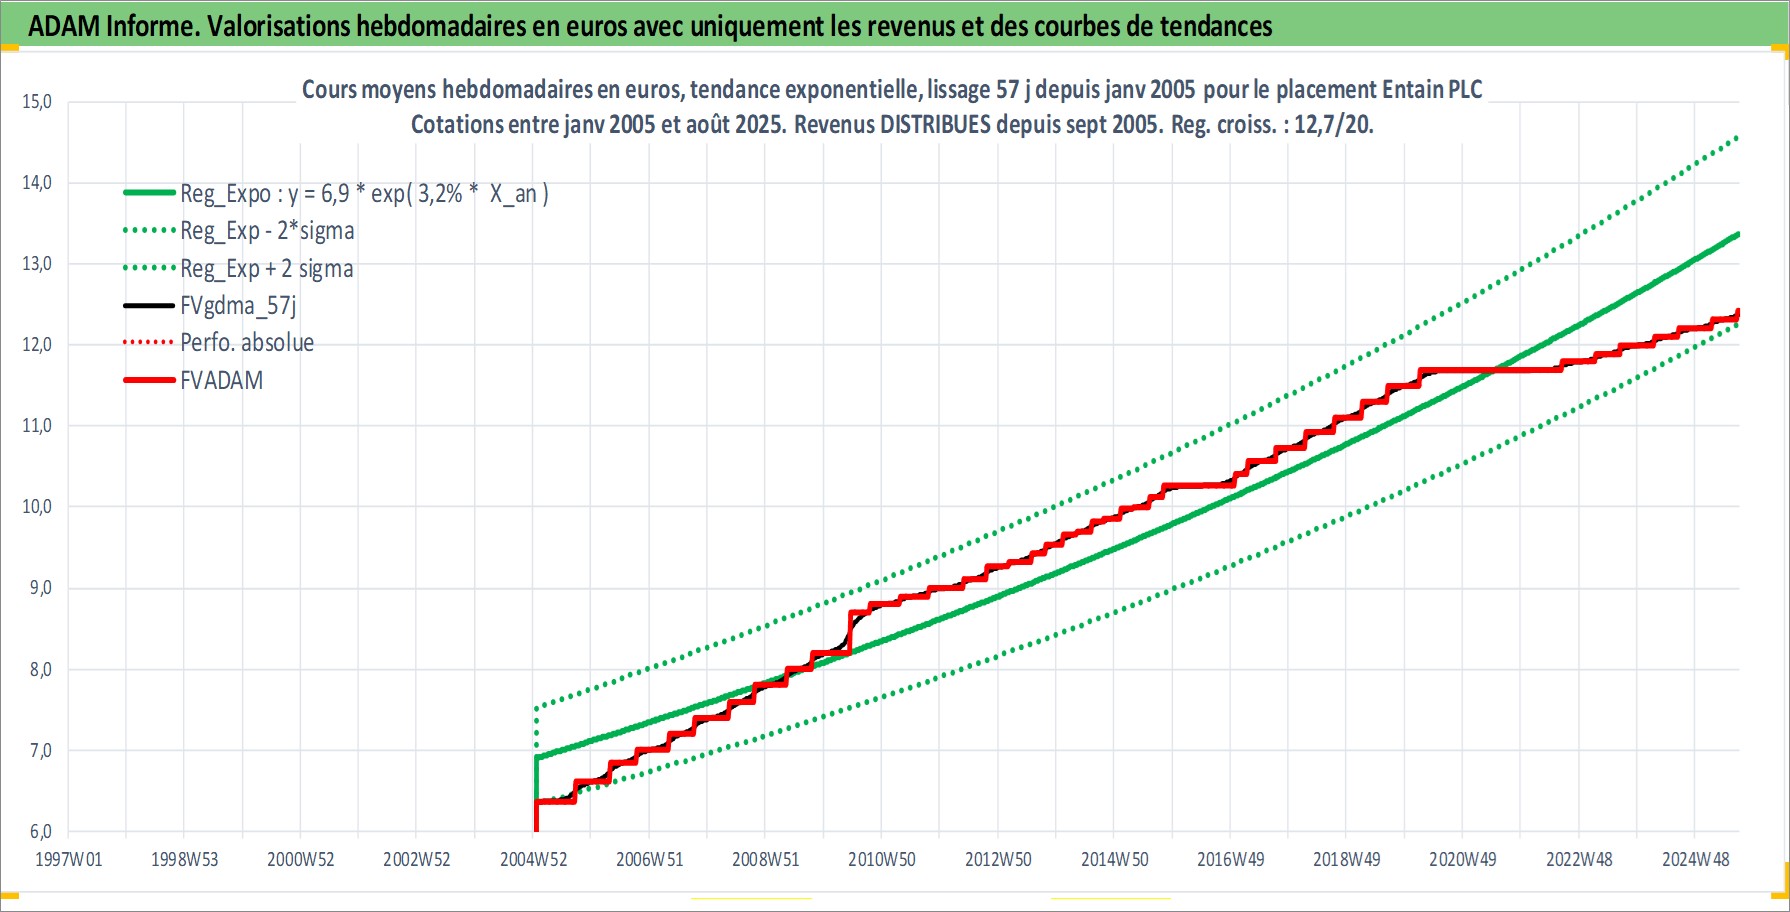Click y-axis label '11,0'

point(37,426)
